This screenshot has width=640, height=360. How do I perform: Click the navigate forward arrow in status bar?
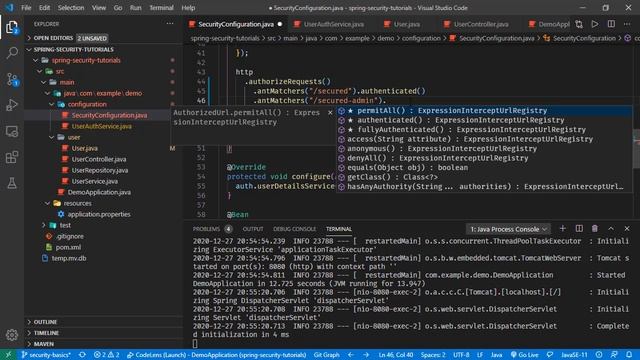(x=366, y=355)
